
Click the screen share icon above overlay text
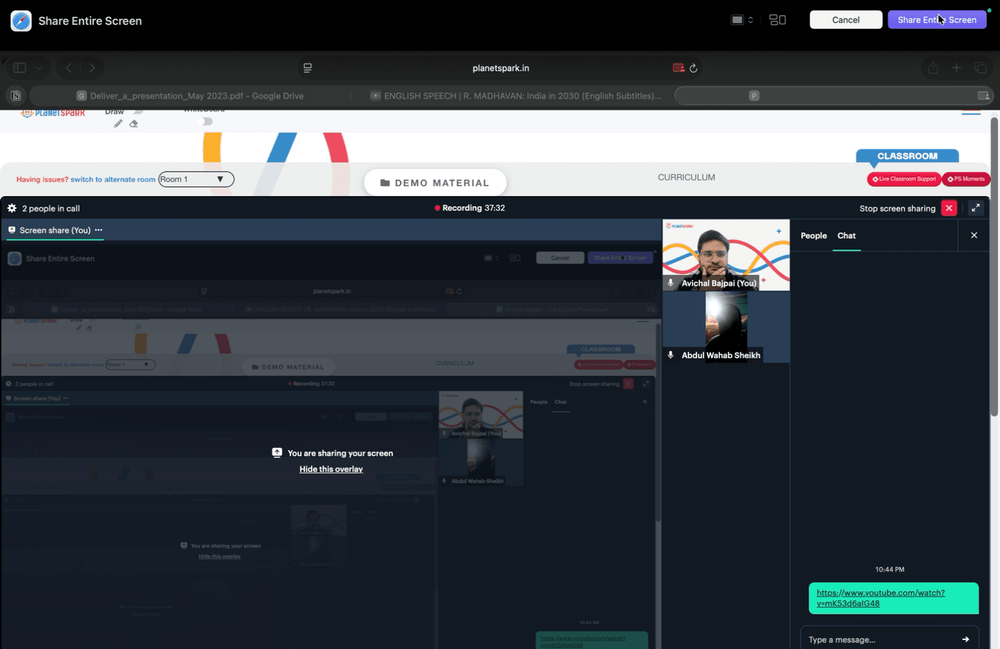(277, 452)
